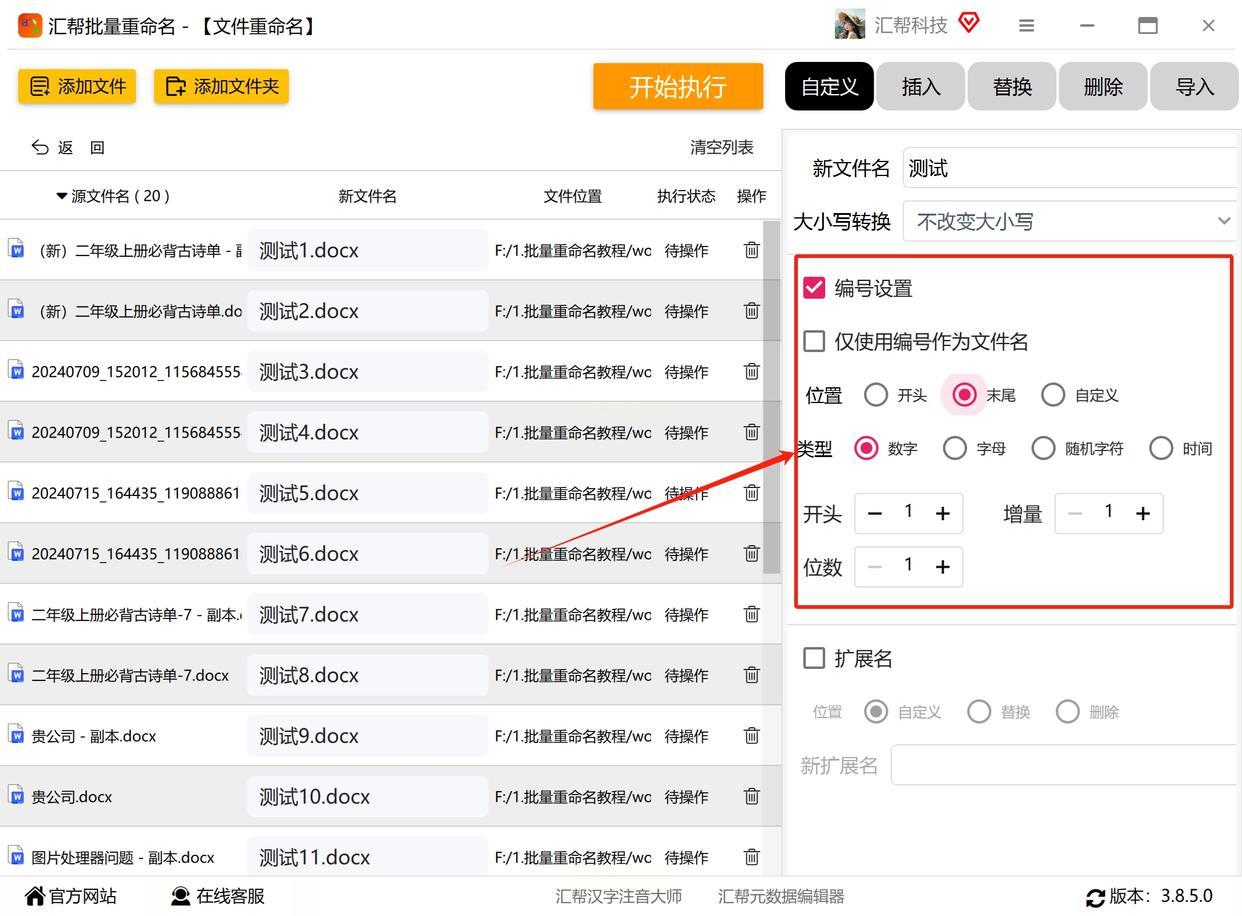
Task: Open 官方网站 home icon link
Action: [x=35, y=896]
